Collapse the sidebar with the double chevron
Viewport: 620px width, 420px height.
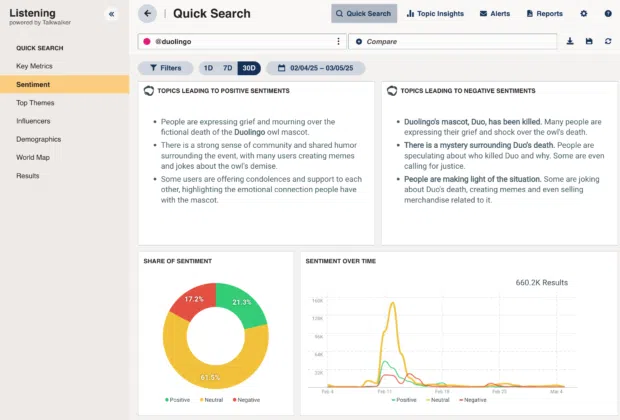pos(112,14)
